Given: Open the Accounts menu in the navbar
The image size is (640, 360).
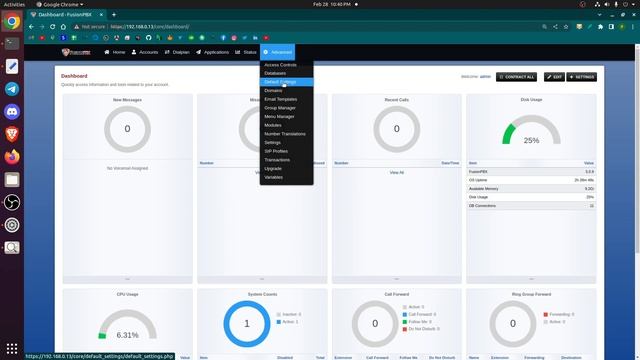Looking at the screenshot, I should click(x=145, y=52).
